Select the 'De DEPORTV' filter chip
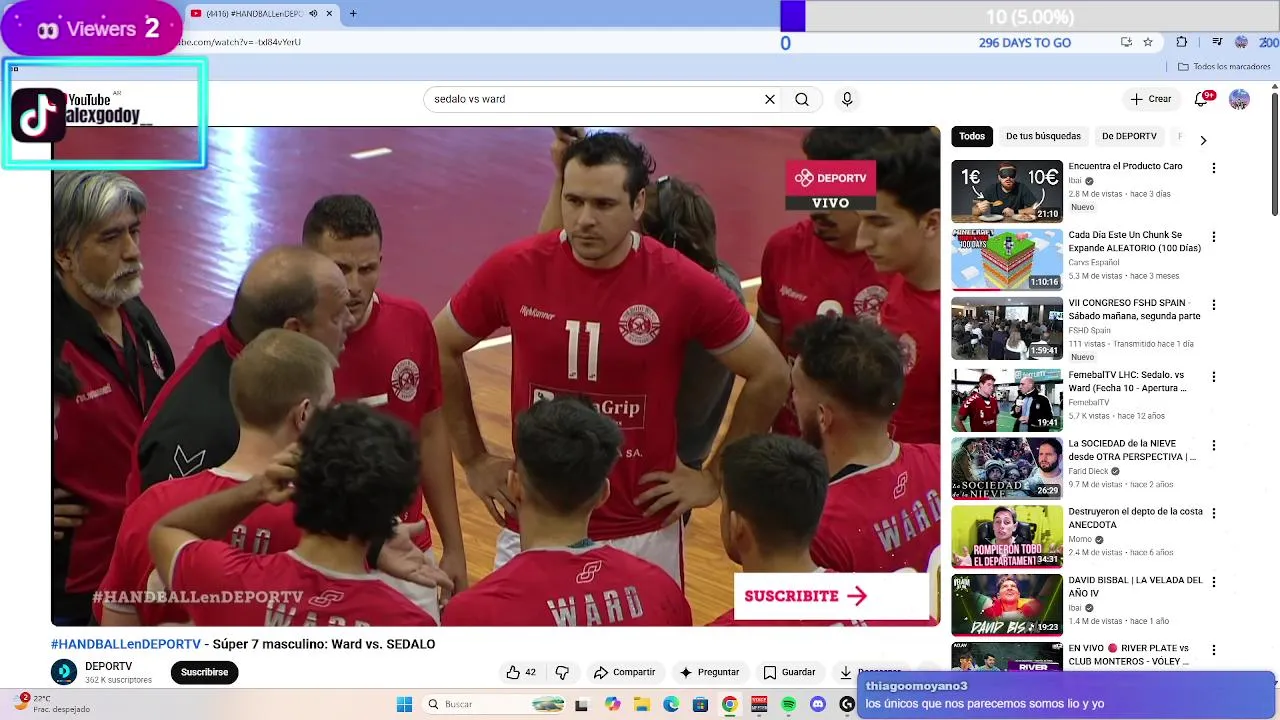Image resolution: width=1280 pixels, height=720 pixels. (x=1129, y=136)
